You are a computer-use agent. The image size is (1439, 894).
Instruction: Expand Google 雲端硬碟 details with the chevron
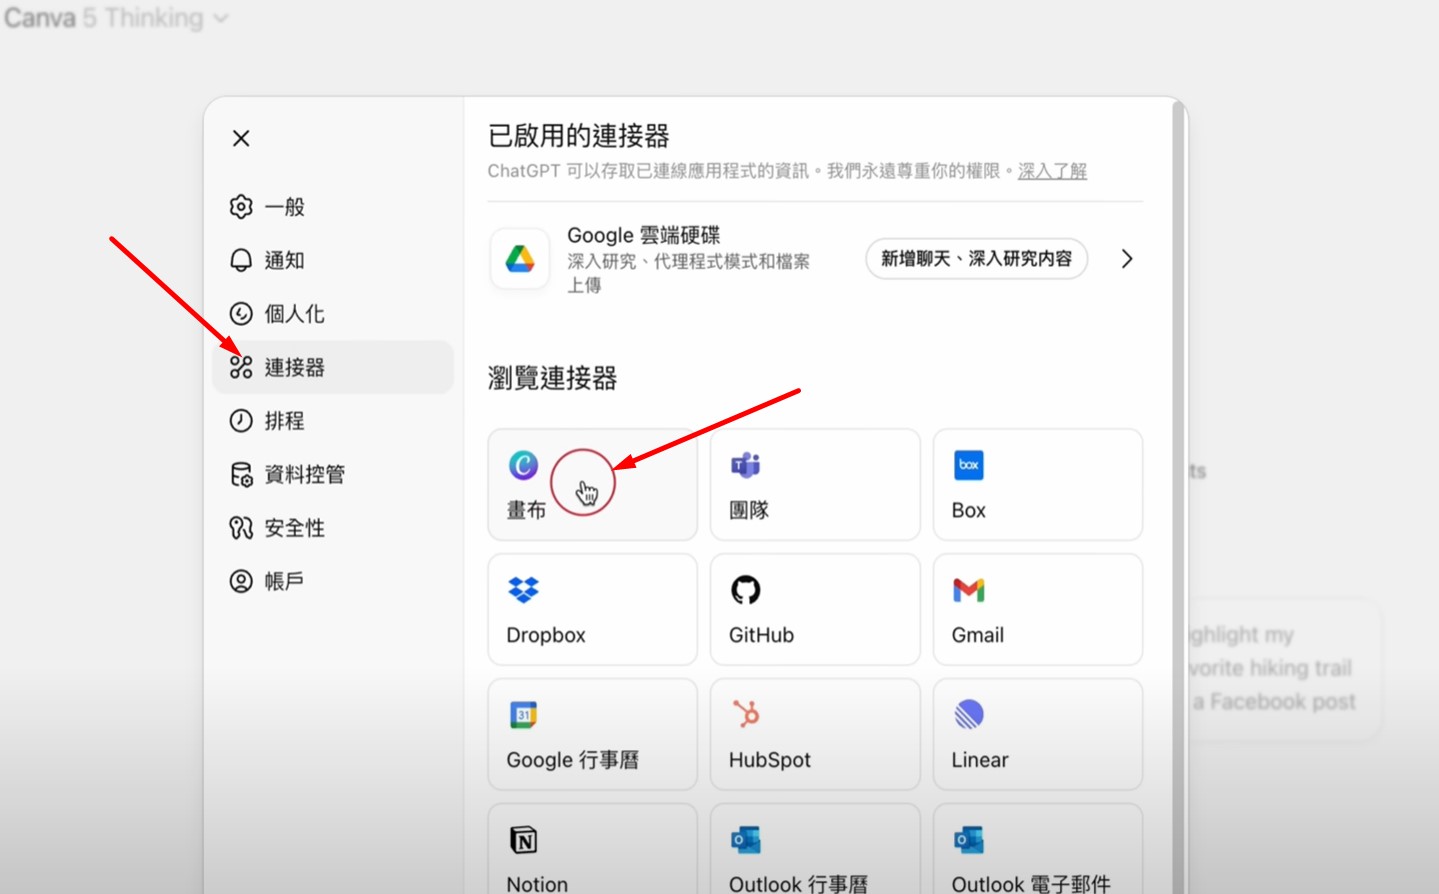point(1127,259)
